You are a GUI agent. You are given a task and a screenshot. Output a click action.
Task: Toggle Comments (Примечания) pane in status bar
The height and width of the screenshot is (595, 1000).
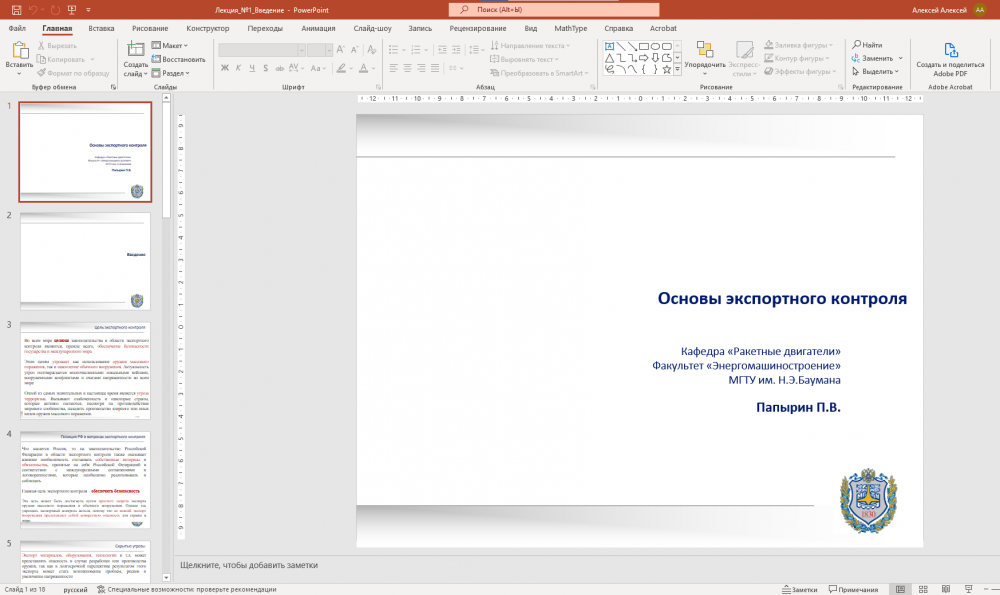[x=852, y=589]
